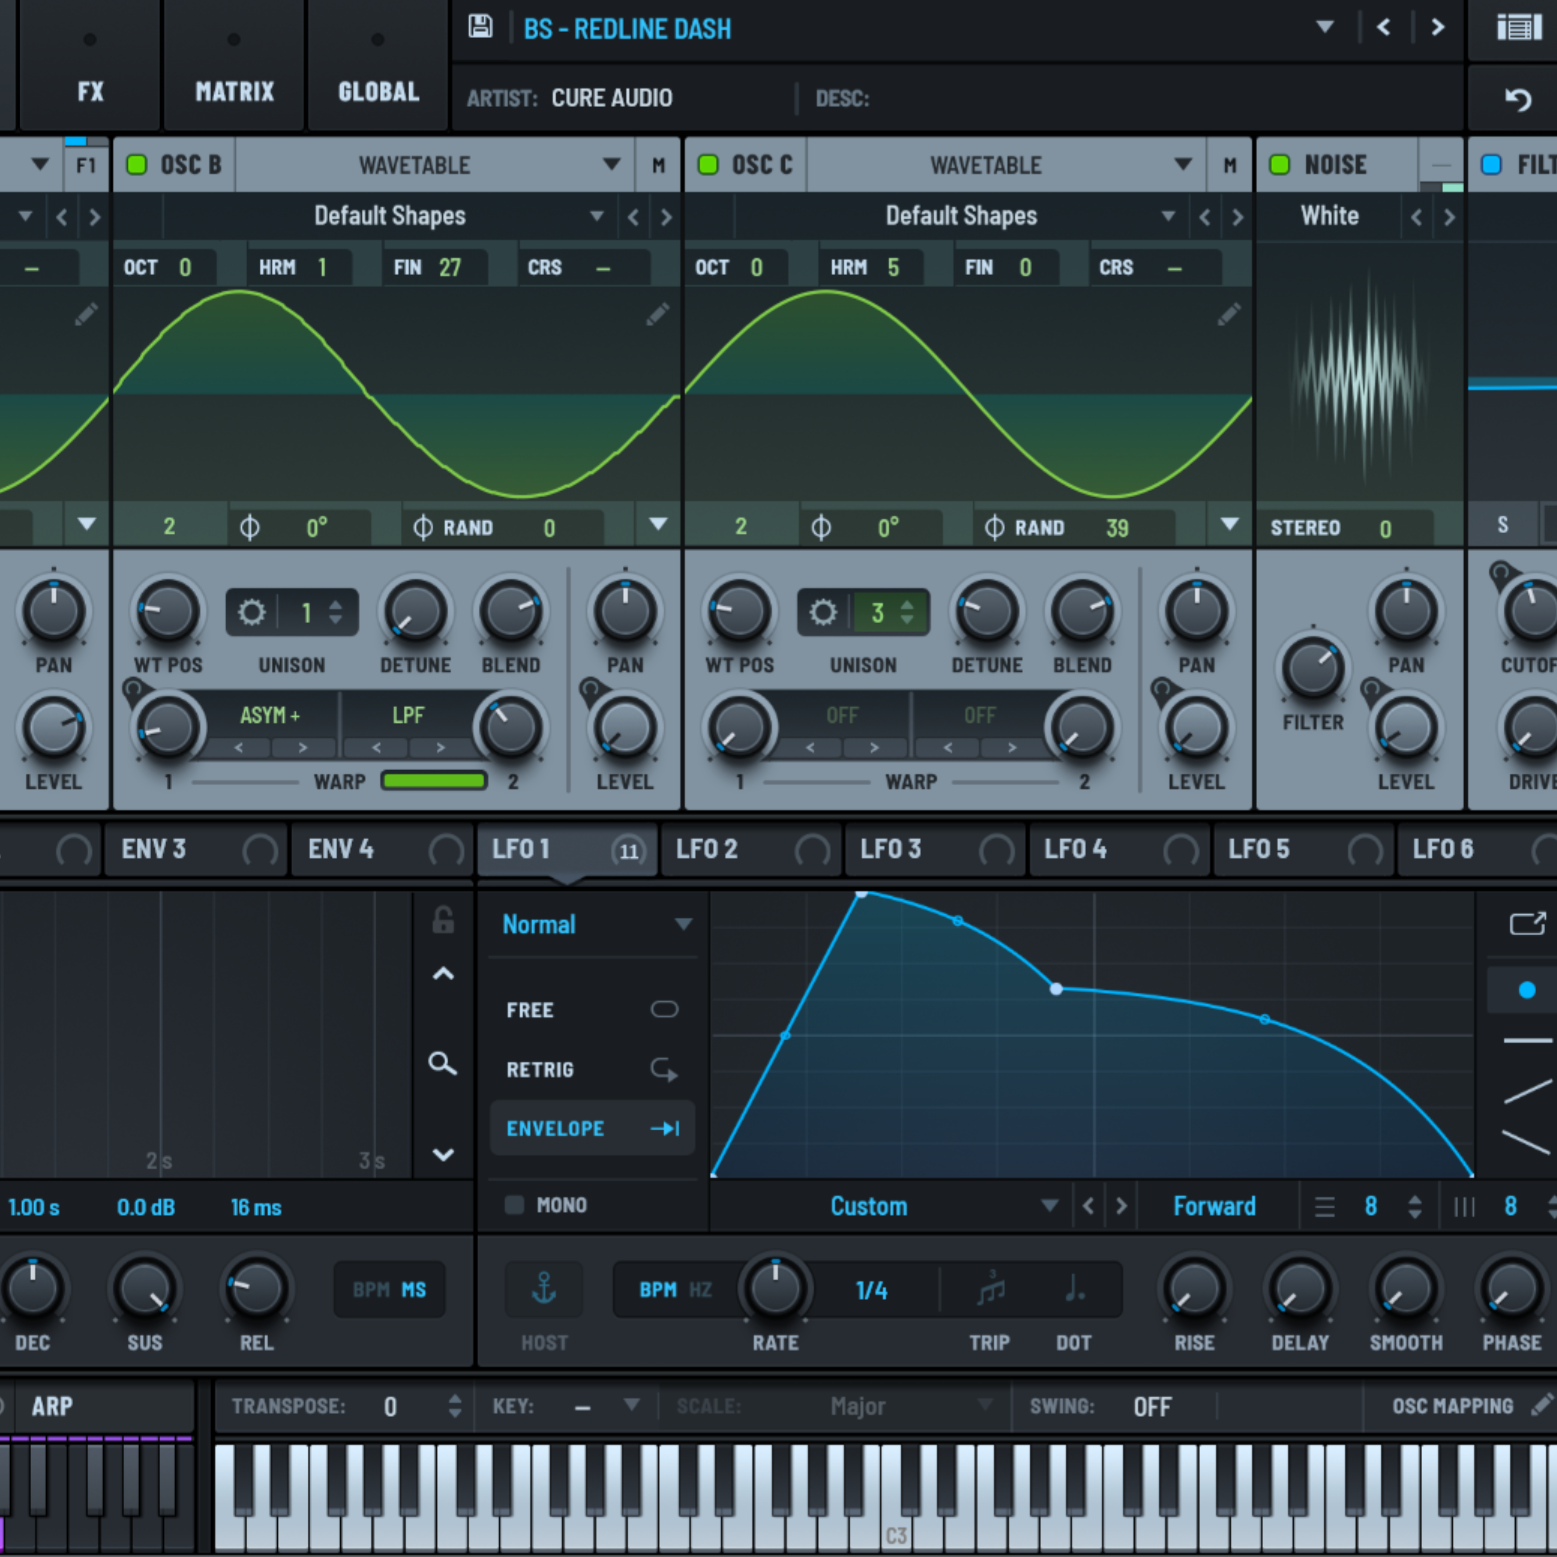
Task: Click the OSC MAPPING button
Action: coord(1452,1406)
